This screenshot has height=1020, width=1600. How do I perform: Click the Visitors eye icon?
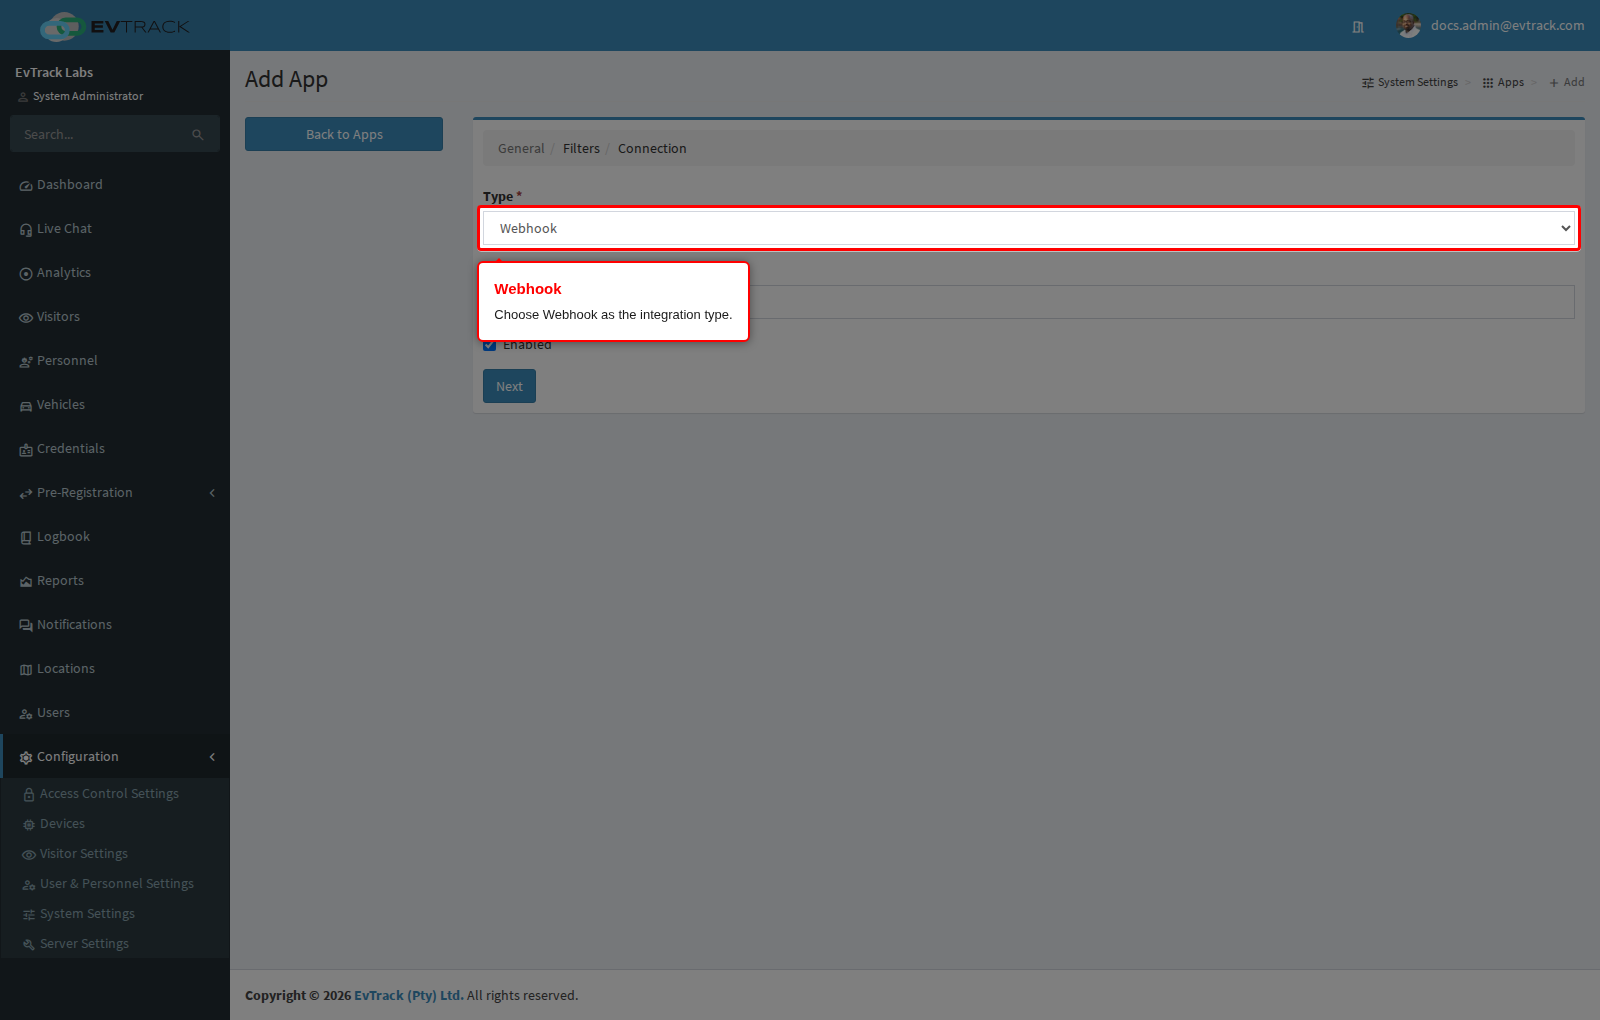(x=26, y=318)
